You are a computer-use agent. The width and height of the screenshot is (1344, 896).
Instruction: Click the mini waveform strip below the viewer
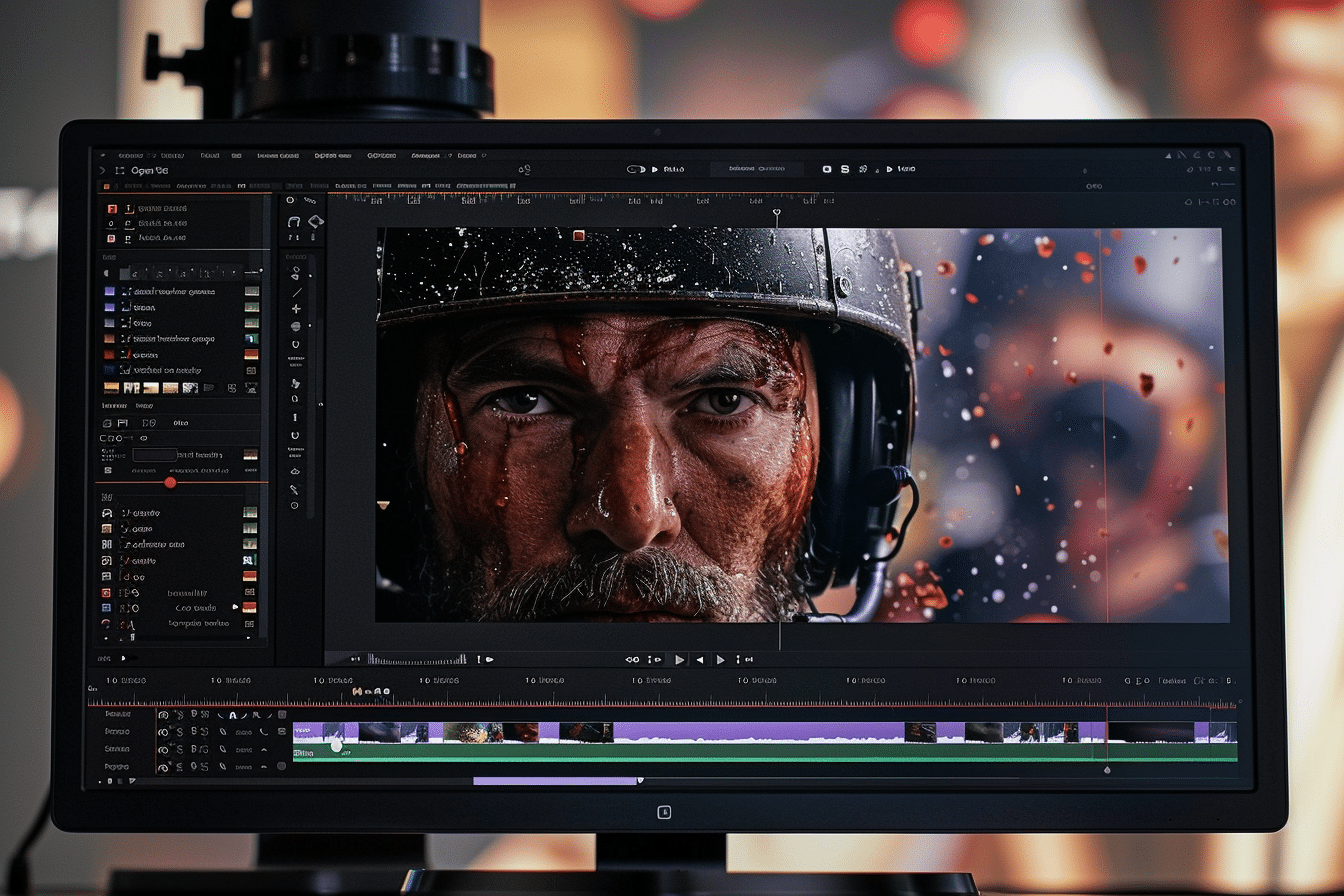(417, 659)
